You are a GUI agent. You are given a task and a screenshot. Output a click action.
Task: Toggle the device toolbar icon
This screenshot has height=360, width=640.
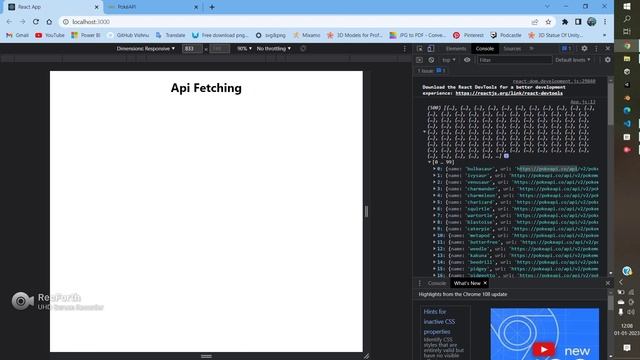[x=431, y=49]
